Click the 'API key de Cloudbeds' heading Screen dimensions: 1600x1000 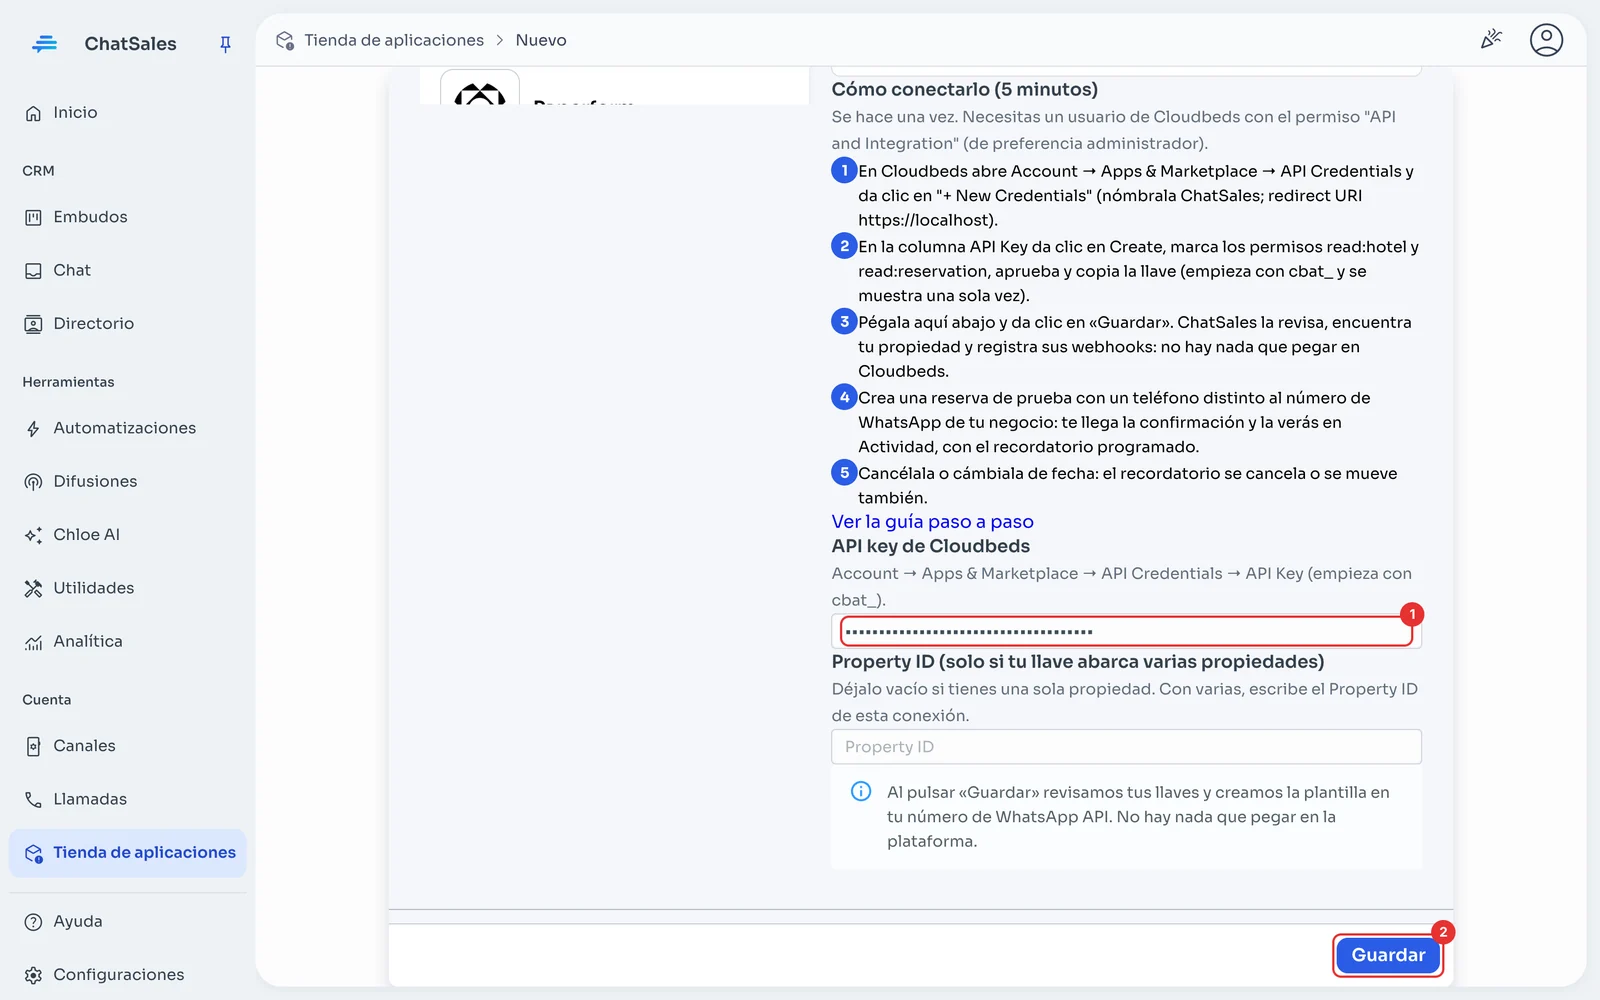point(931,547)
